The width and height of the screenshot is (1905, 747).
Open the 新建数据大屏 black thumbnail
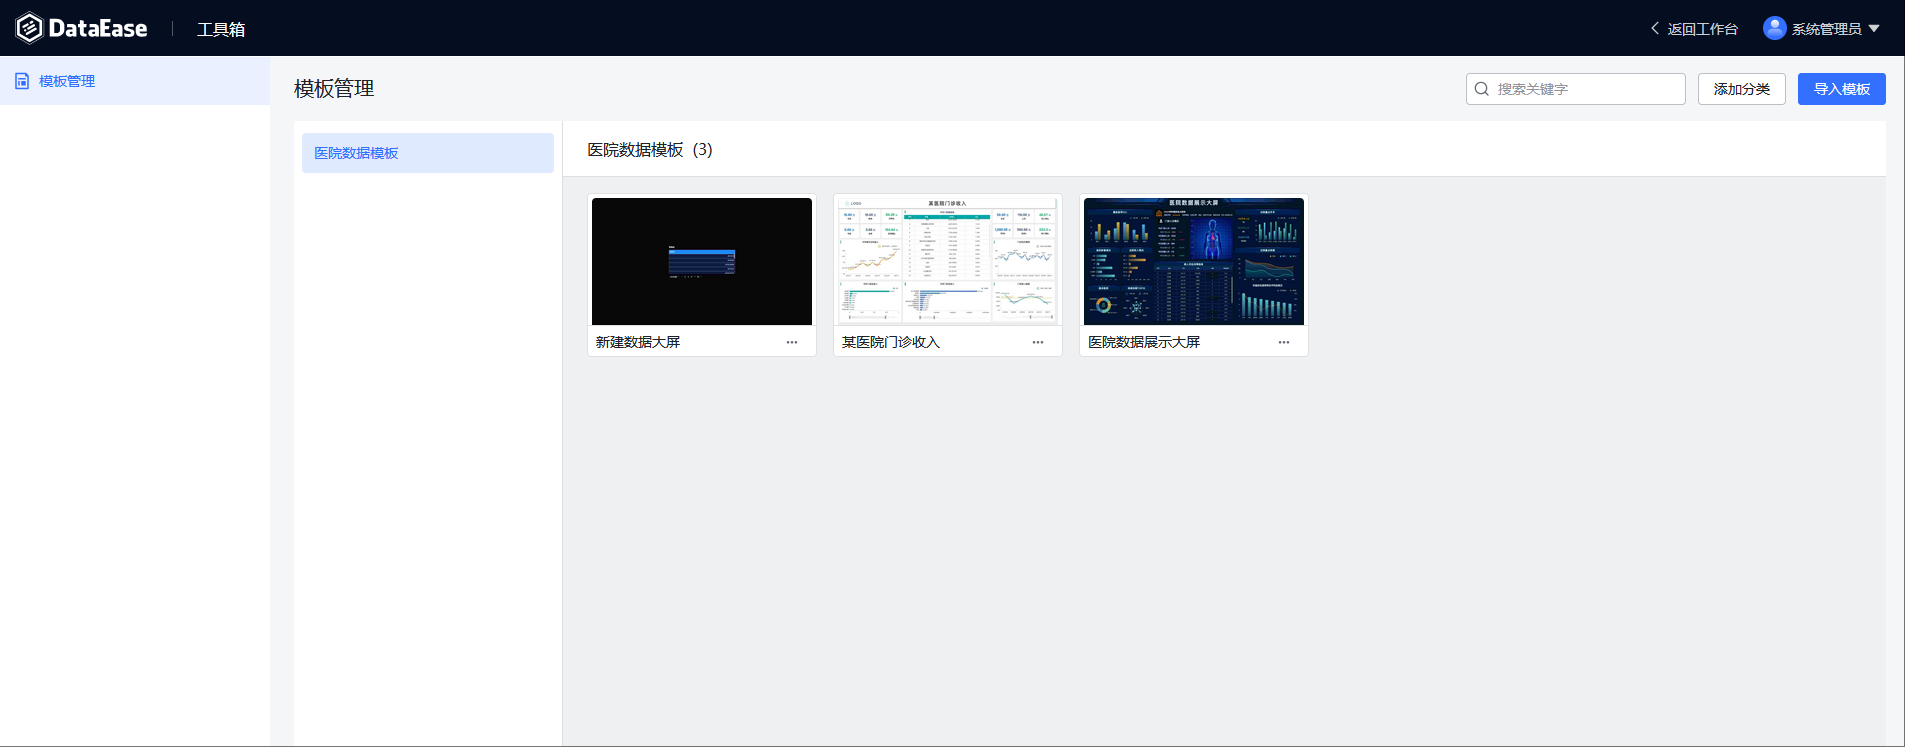[702, 261]
